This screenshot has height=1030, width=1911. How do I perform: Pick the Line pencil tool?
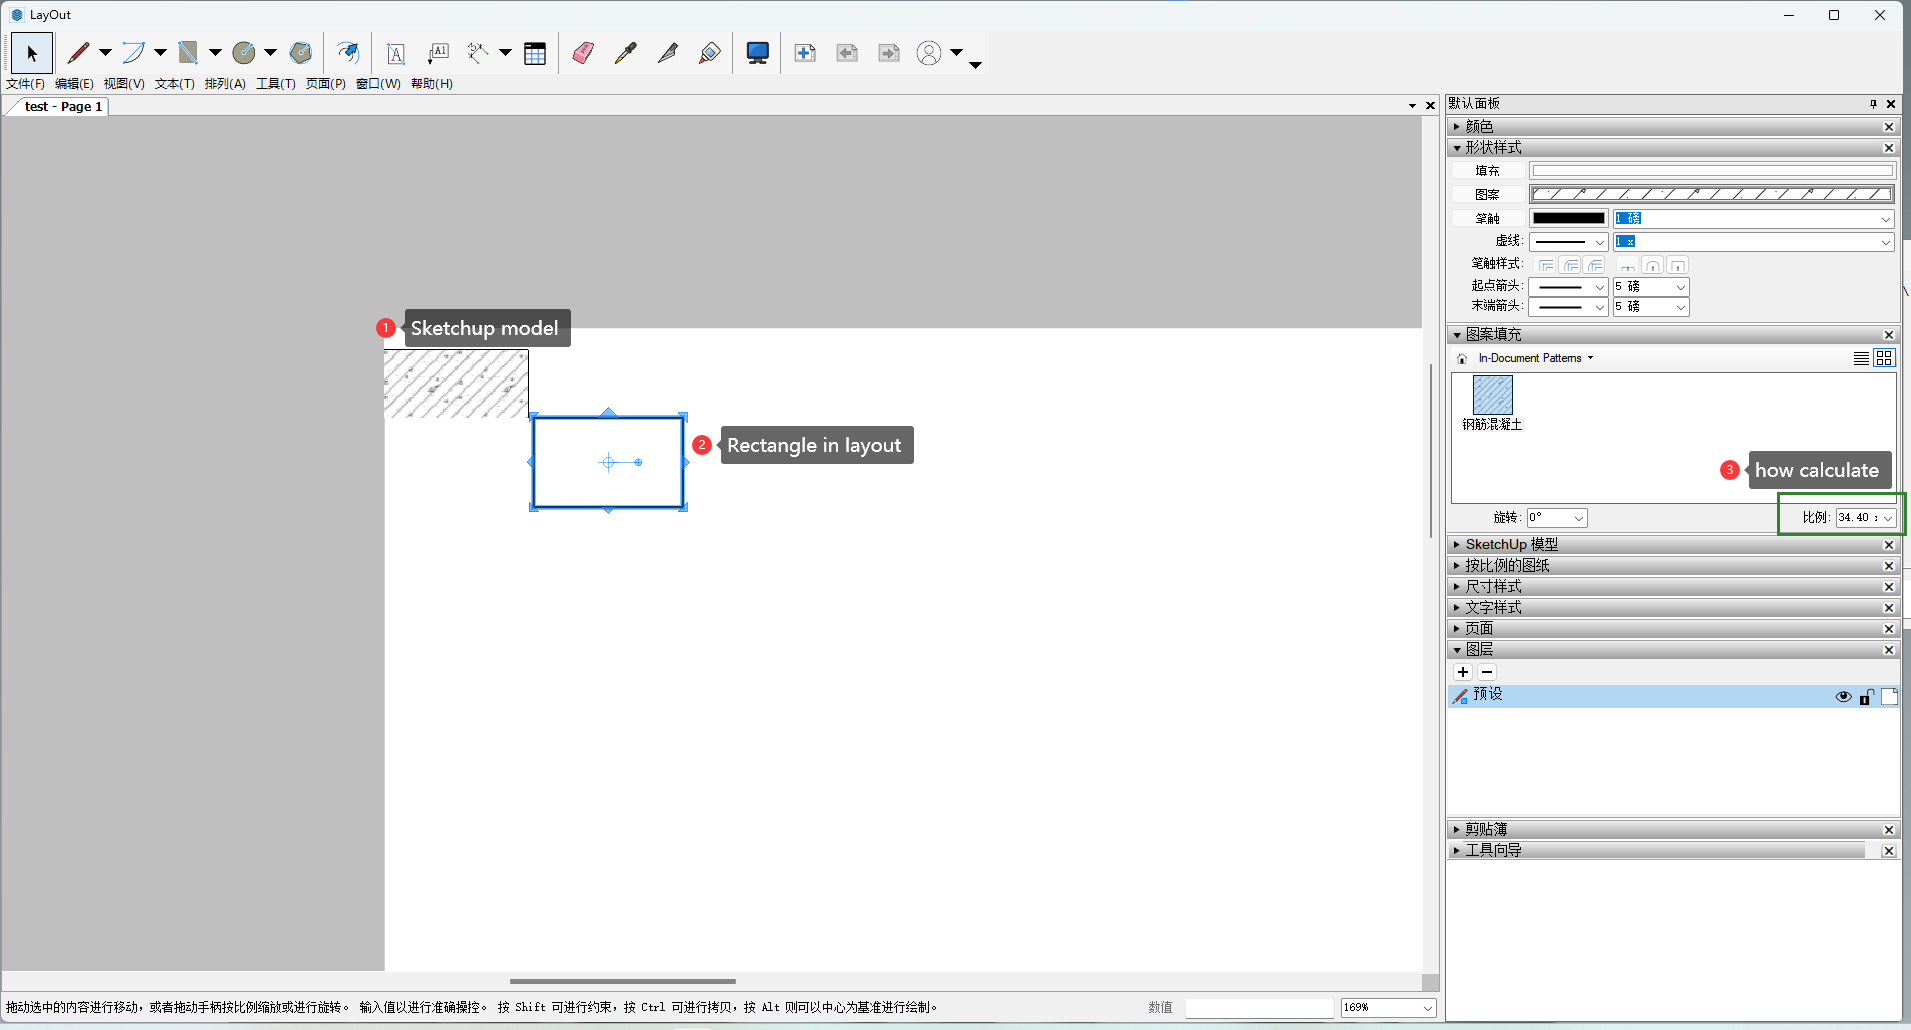(78, 53)
